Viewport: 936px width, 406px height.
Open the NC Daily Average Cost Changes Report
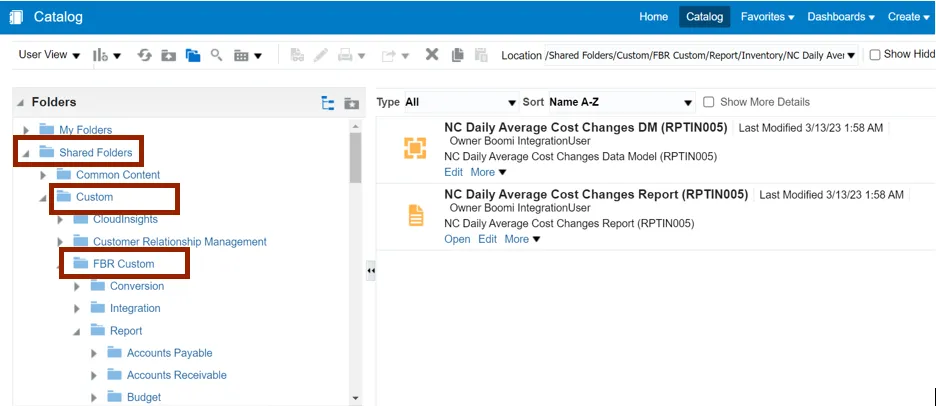(456, 239)
